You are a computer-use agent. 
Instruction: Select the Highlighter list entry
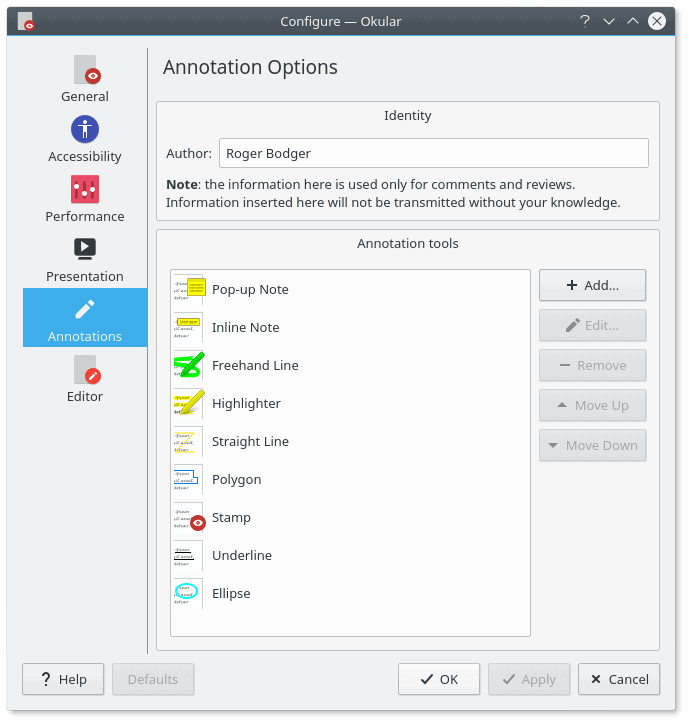350,403
